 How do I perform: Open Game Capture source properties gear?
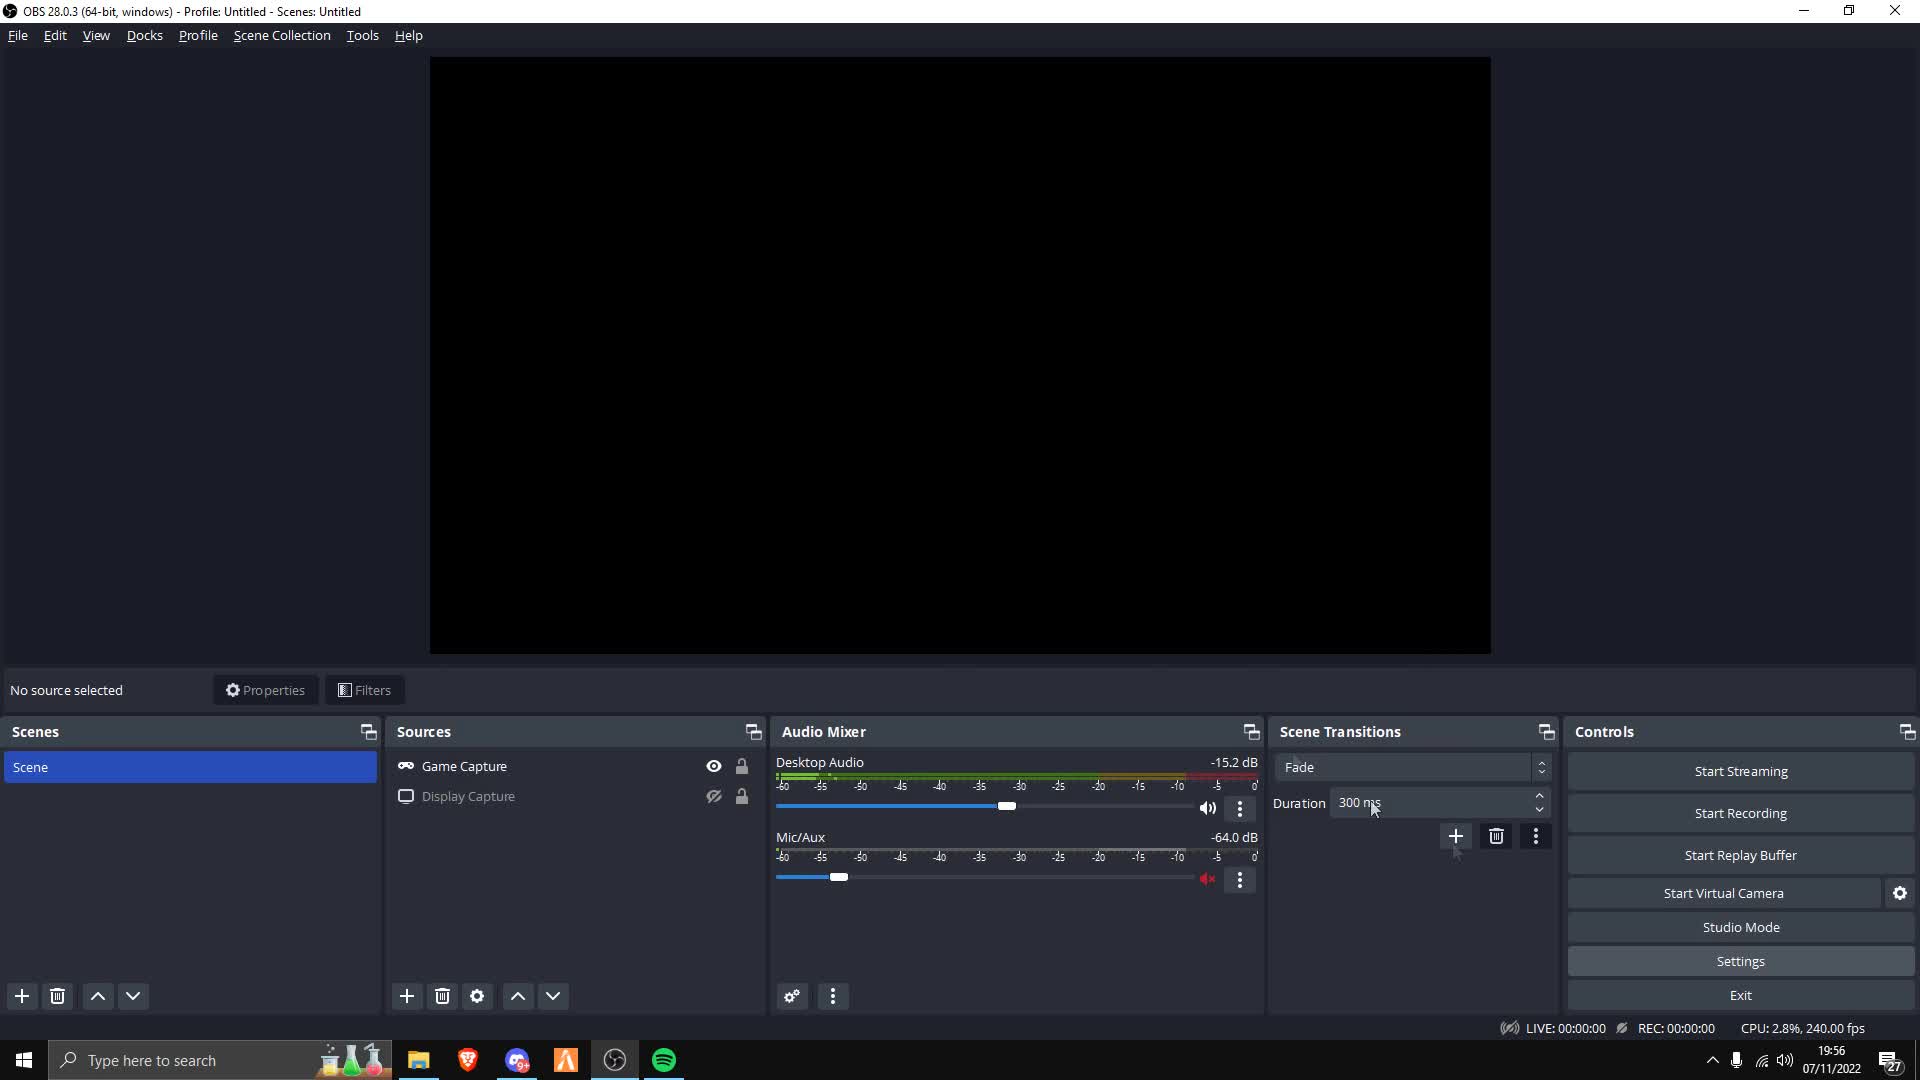pyautogui.click(x=477, y=996)
